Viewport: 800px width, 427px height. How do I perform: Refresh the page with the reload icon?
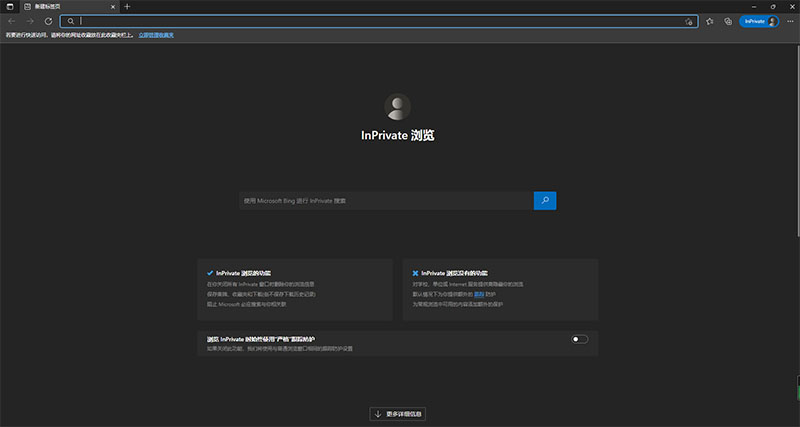click(x=48, y=21)
